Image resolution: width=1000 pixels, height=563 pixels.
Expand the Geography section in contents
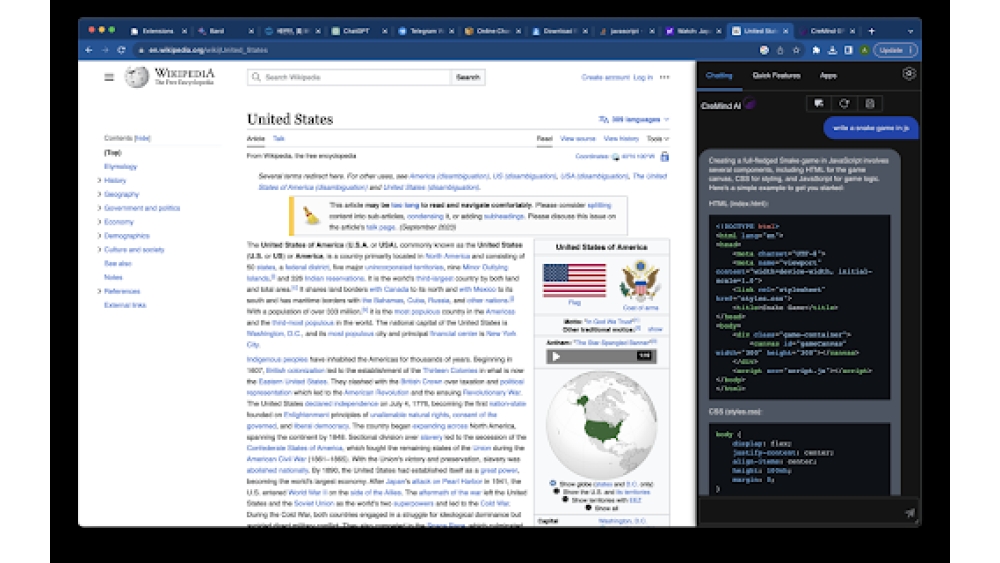click(99, 194)
